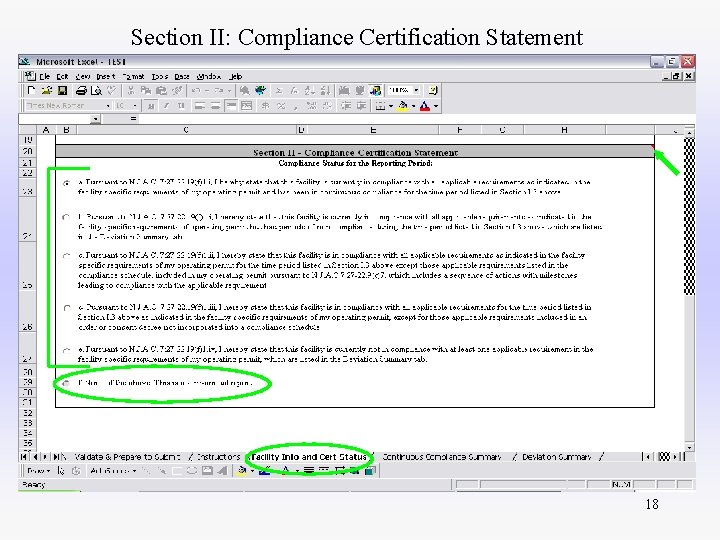The width and height of the screenshot is (720, 540).
Task: Center text alignment icon
Action: click(215, 106)
